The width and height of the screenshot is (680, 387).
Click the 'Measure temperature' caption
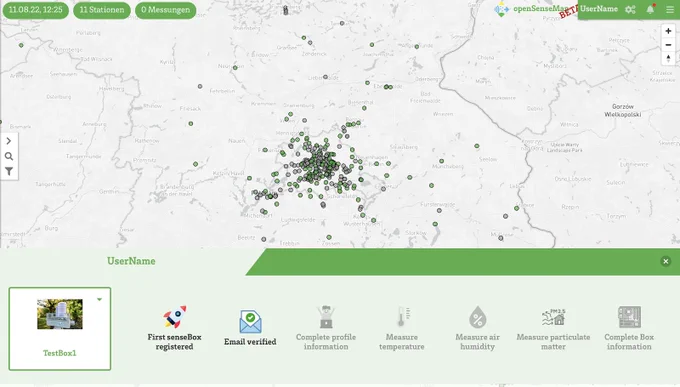[402, 342]
